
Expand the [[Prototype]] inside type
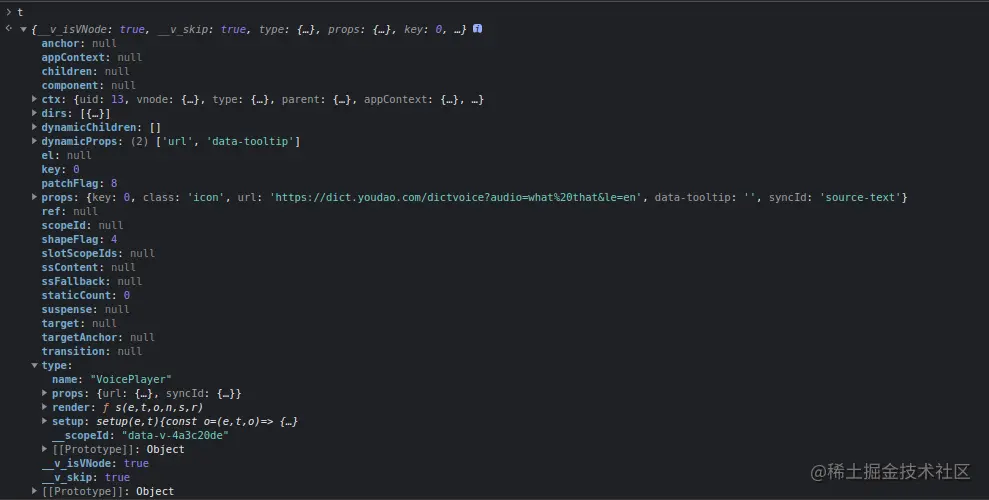click(45, 450)
